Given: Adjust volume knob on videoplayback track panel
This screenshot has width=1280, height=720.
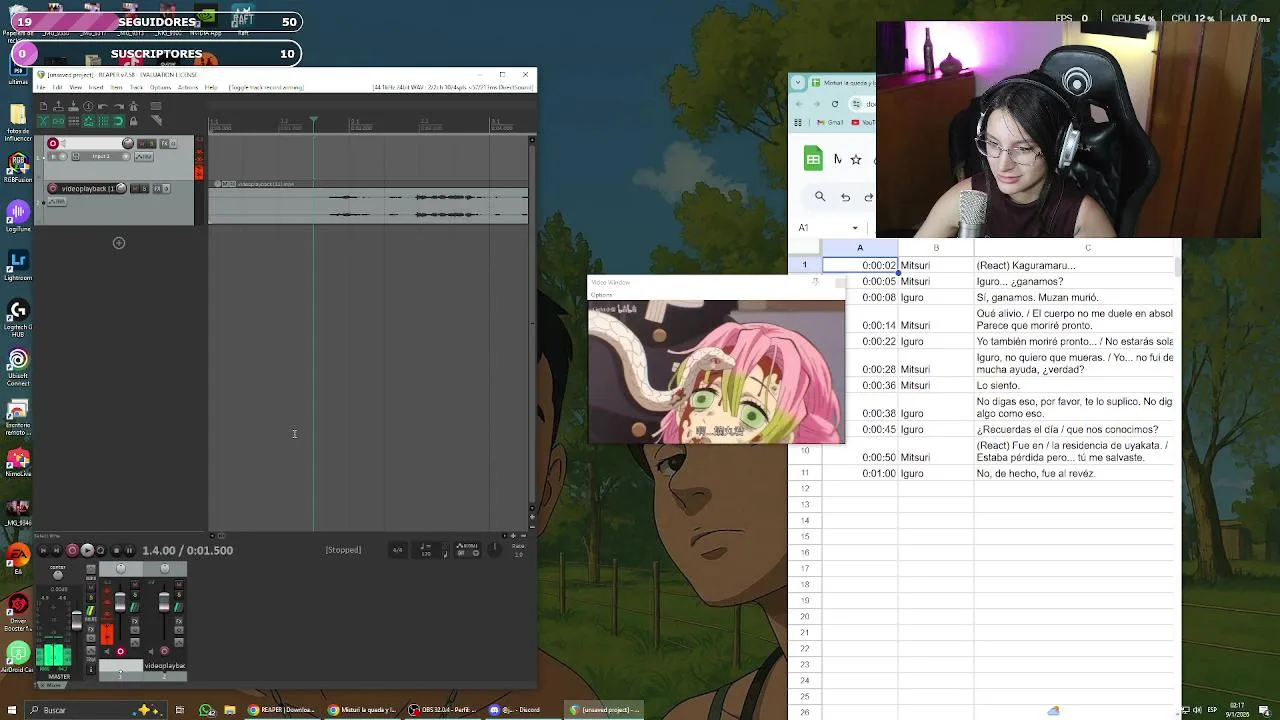Looking at the screenshot, I should [121, 188].
